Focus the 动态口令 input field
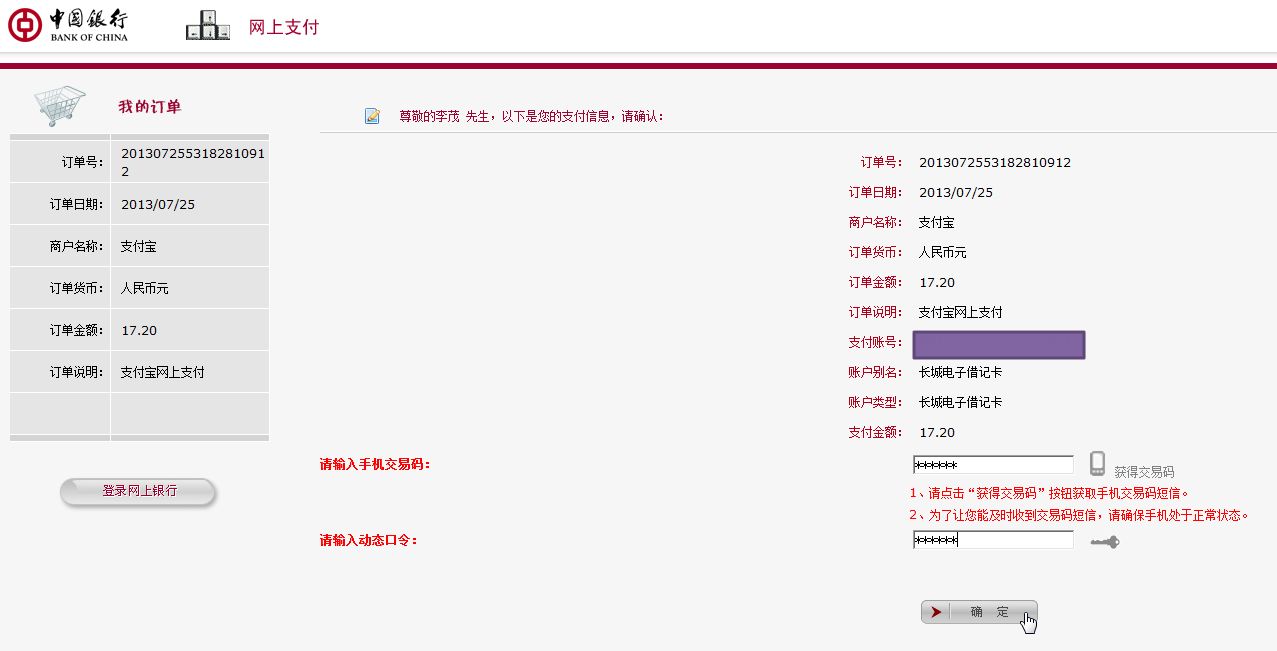Screen dimensions: 1277x651 point(993,540)
